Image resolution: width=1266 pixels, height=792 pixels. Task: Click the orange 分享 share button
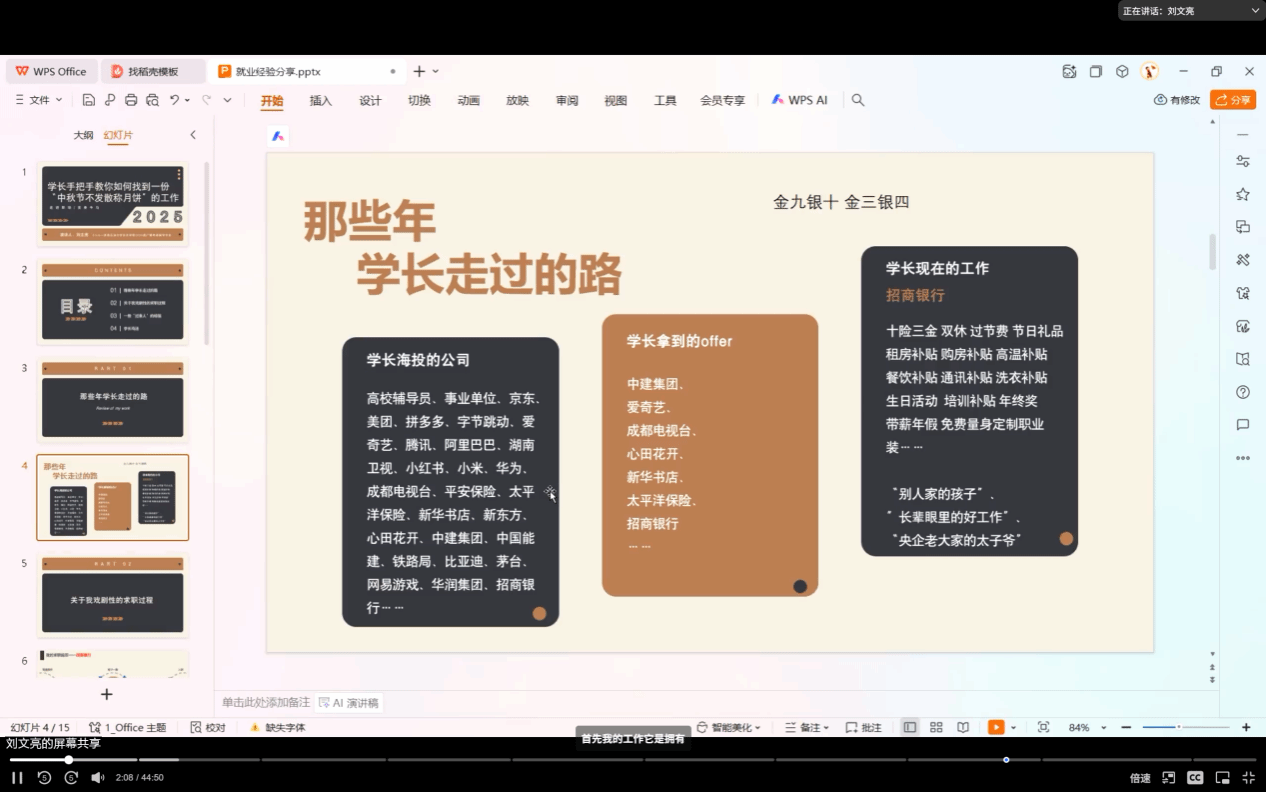[1232, 100]
